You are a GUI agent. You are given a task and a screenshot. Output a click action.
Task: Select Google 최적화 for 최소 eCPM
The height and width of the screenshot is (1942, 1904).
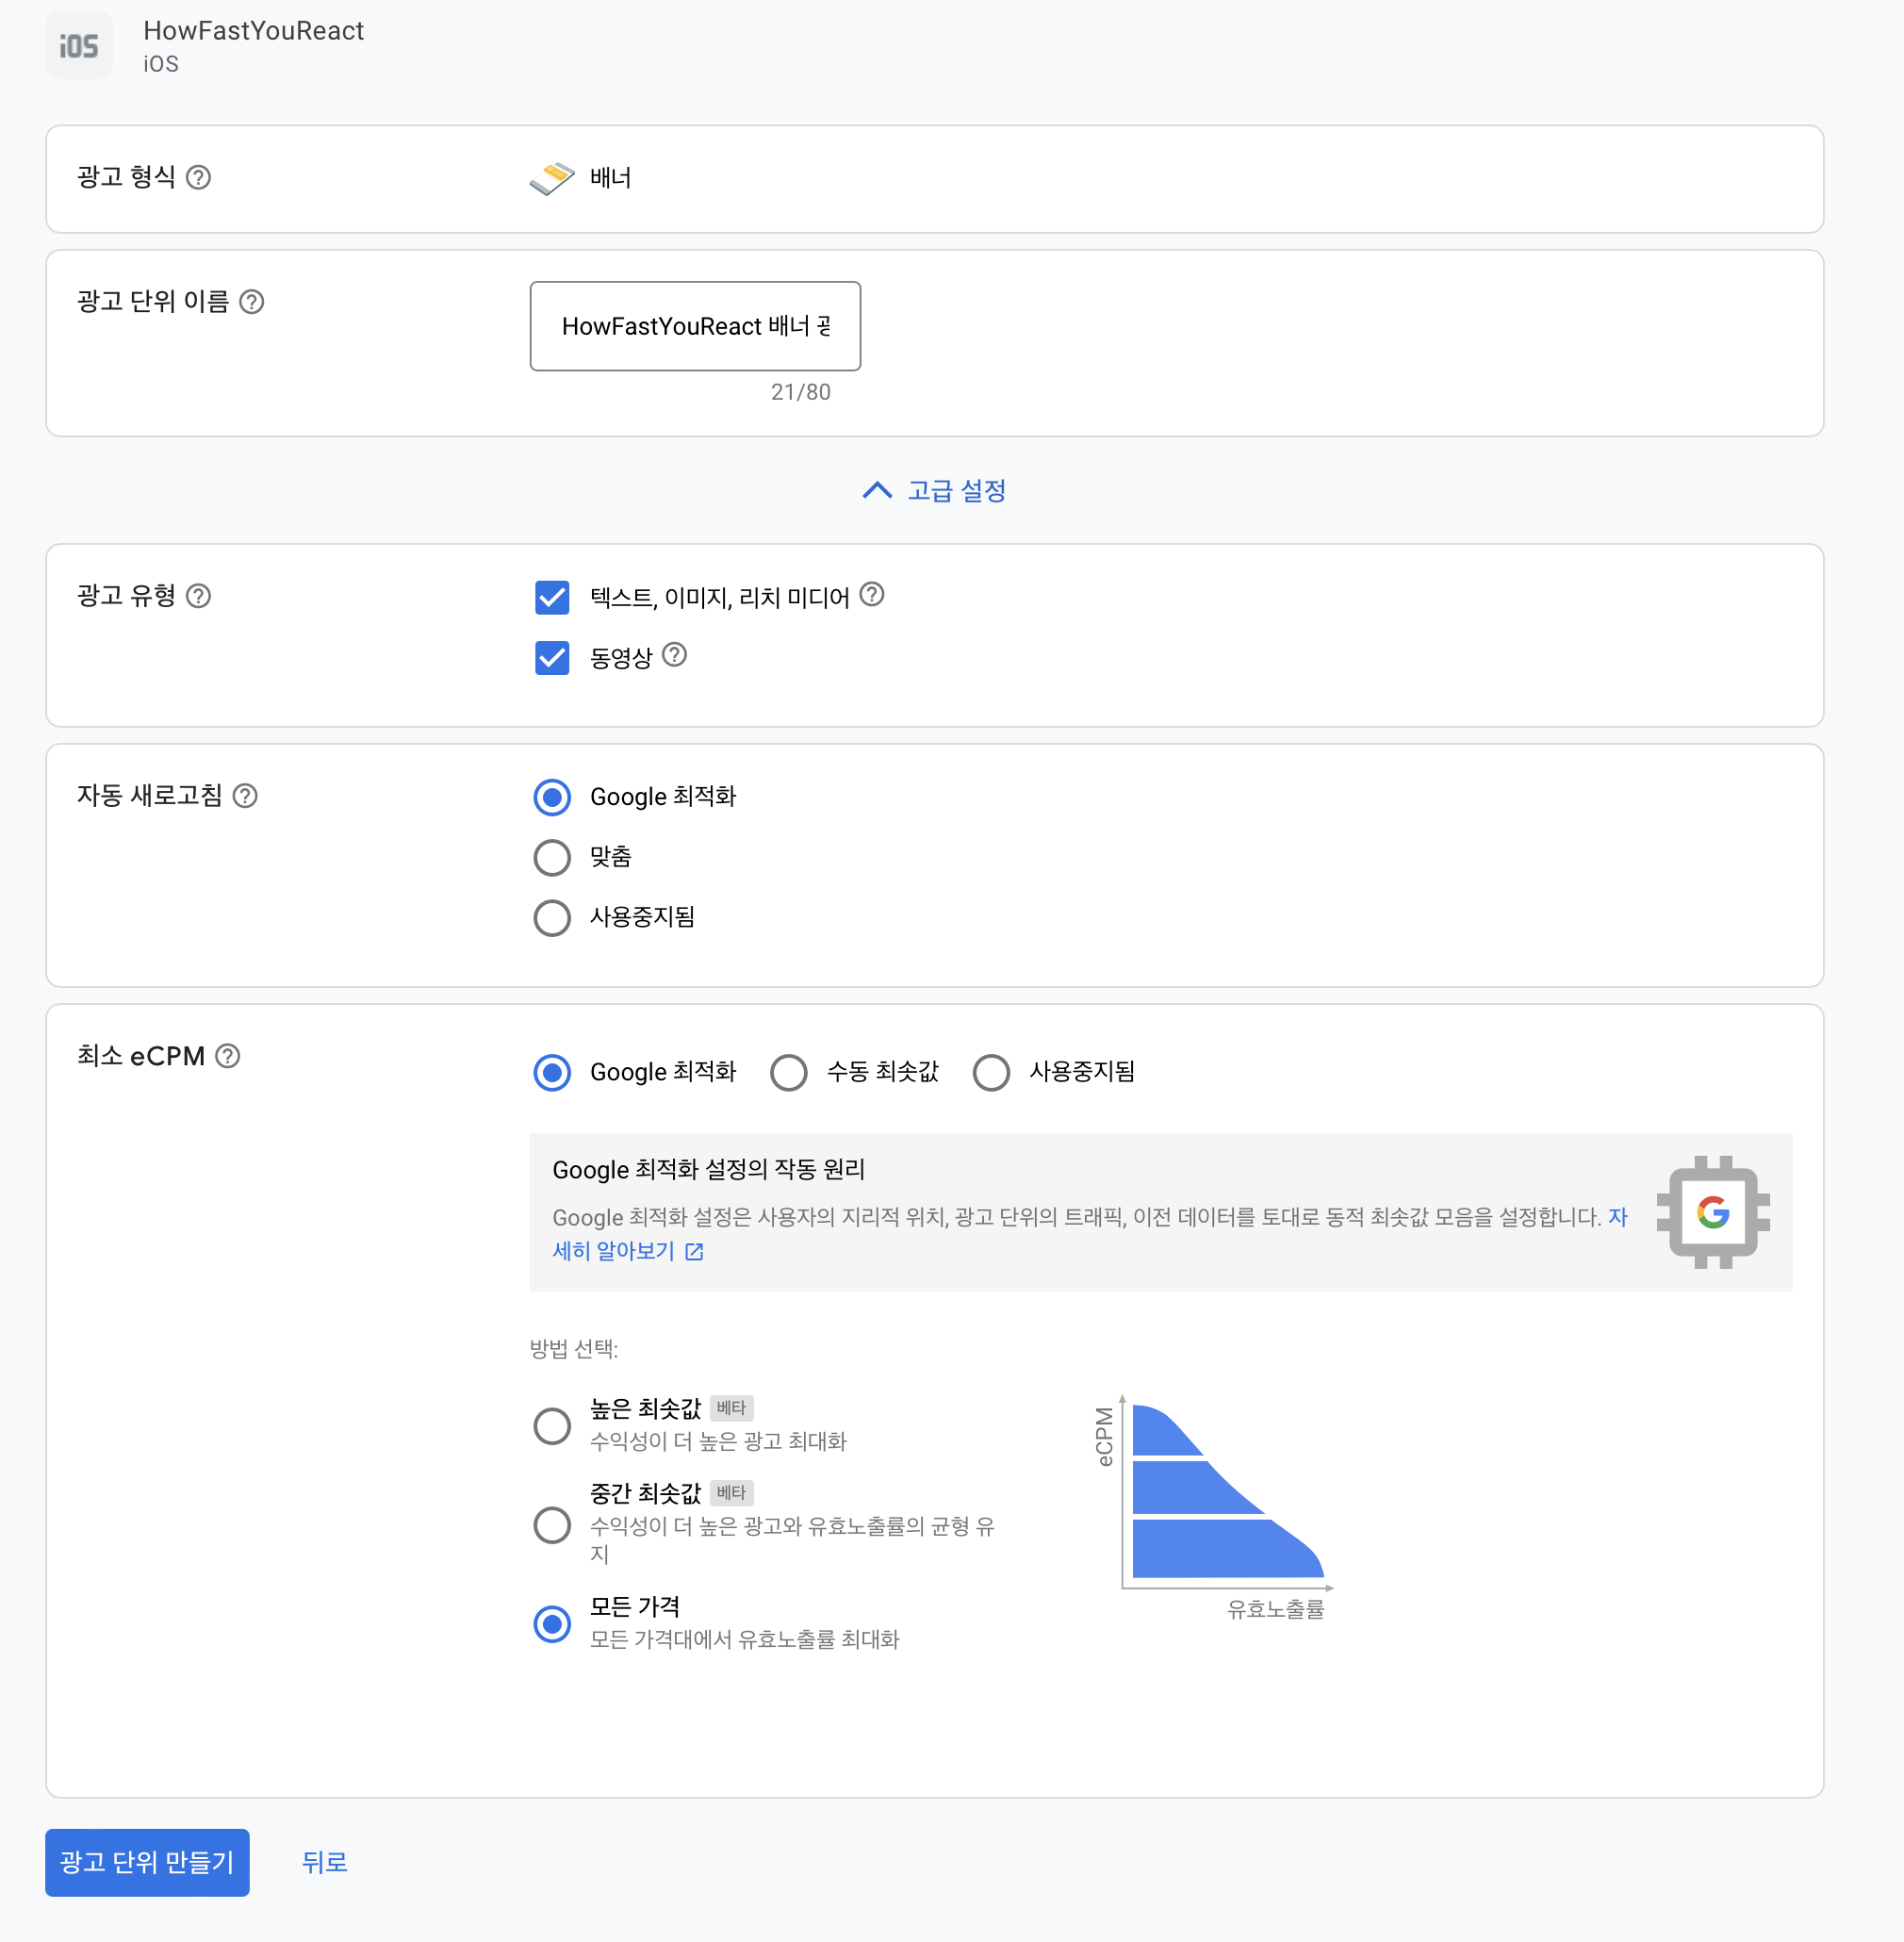coord(552,1072)
